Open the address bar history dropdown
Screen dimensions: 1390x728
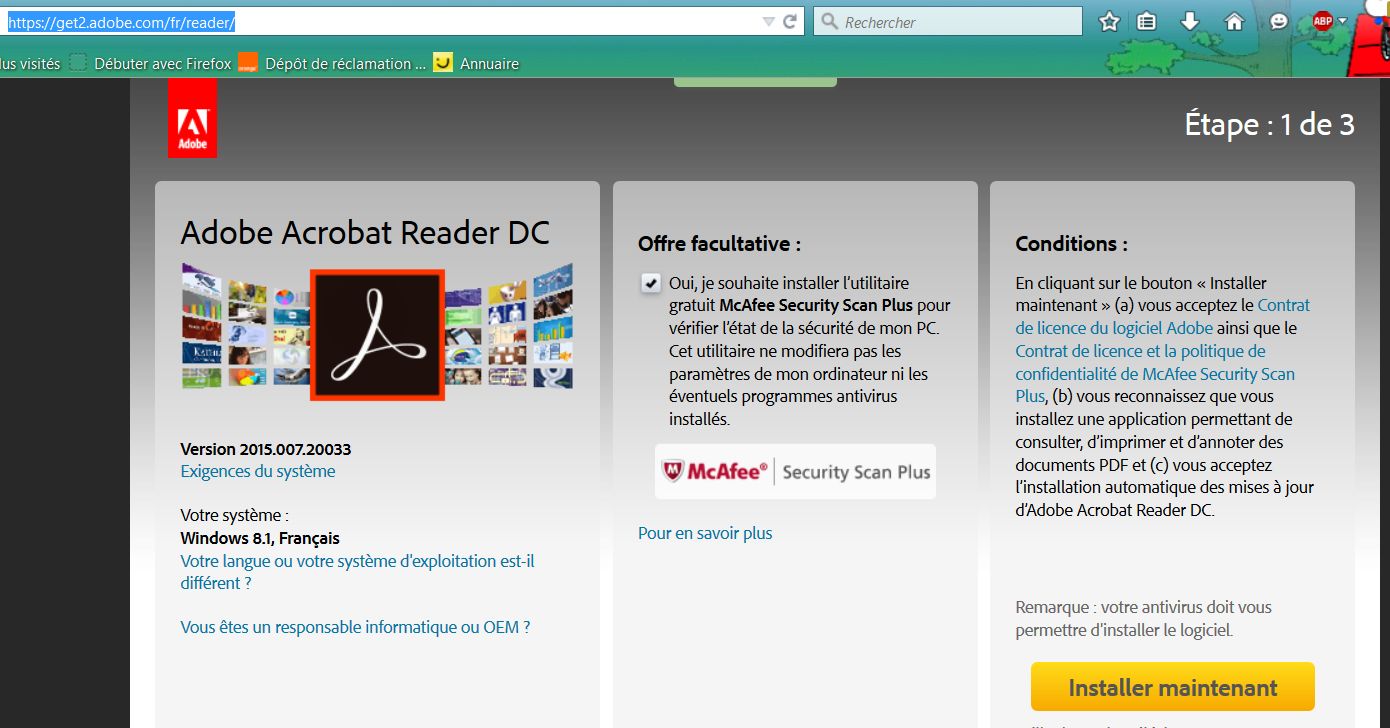tap(768, 21)
